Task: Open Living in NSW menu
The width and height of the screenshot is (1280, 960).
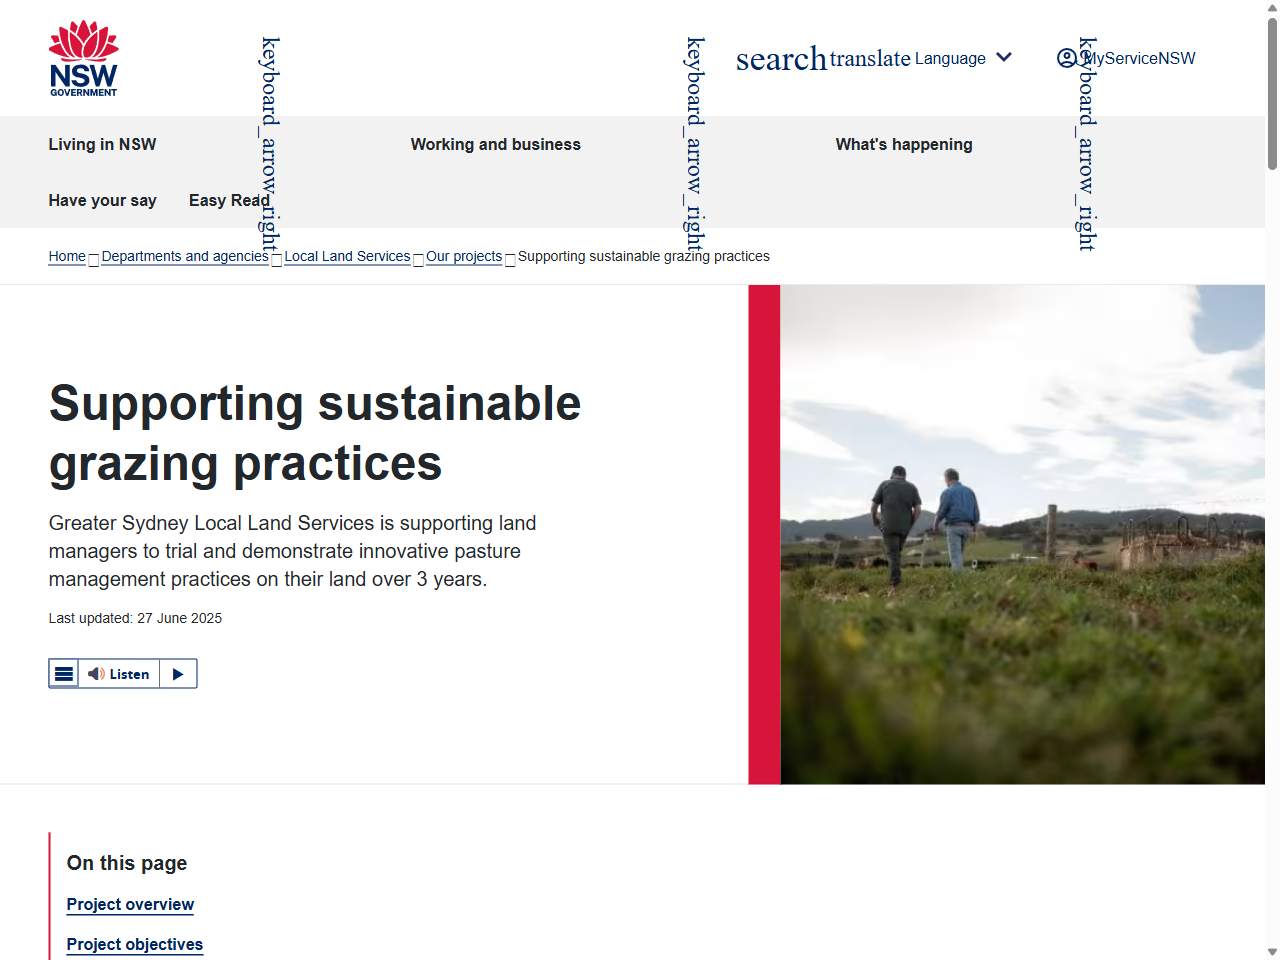Action: coord(103,144)
